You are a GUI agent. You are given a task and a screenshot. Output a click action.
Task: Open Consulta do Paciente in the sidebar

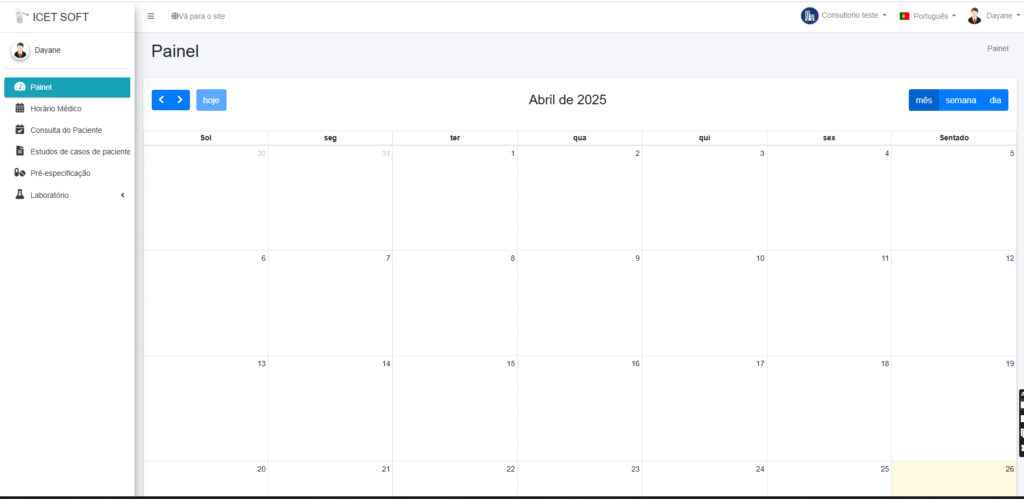[x=67, y=130]
